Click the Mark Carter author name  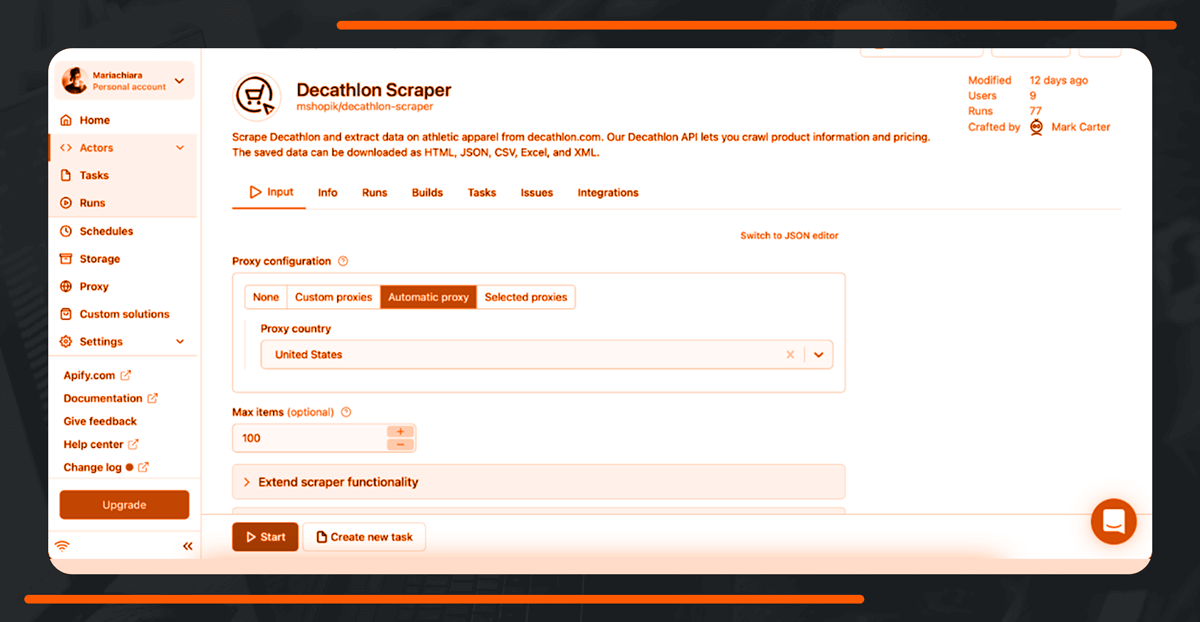1081,127
